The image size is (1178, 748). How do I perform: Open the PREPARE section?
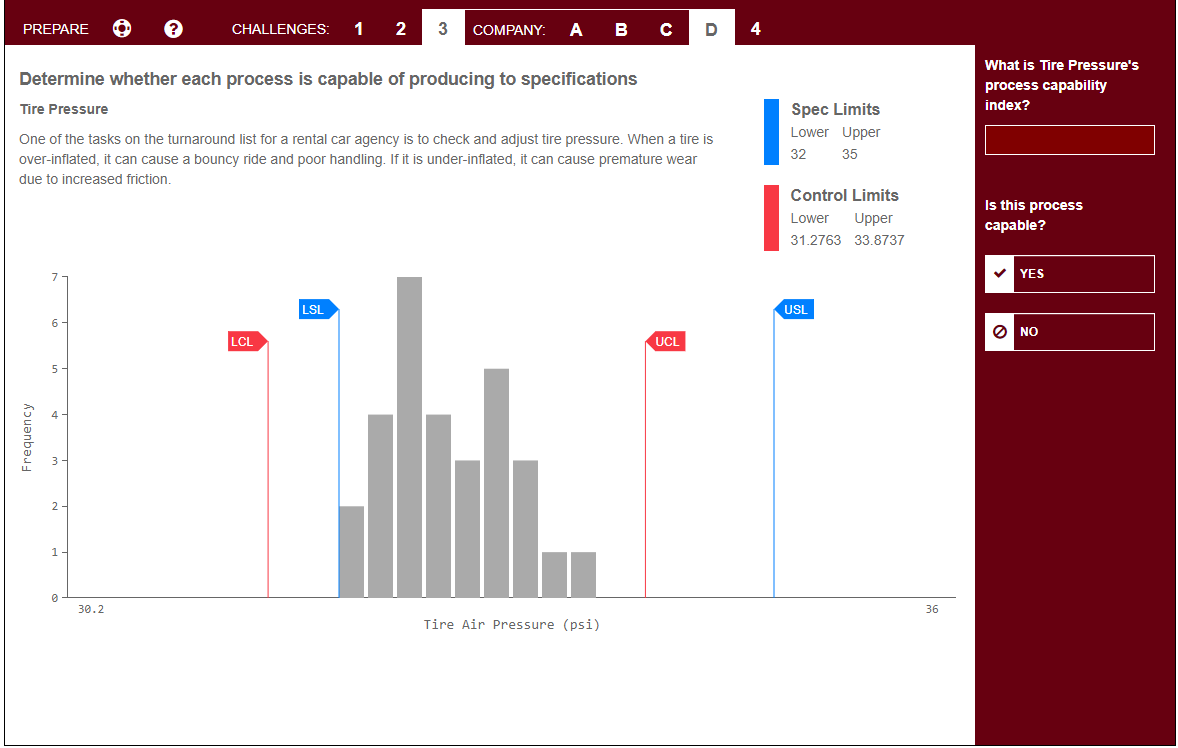(56, 29)
